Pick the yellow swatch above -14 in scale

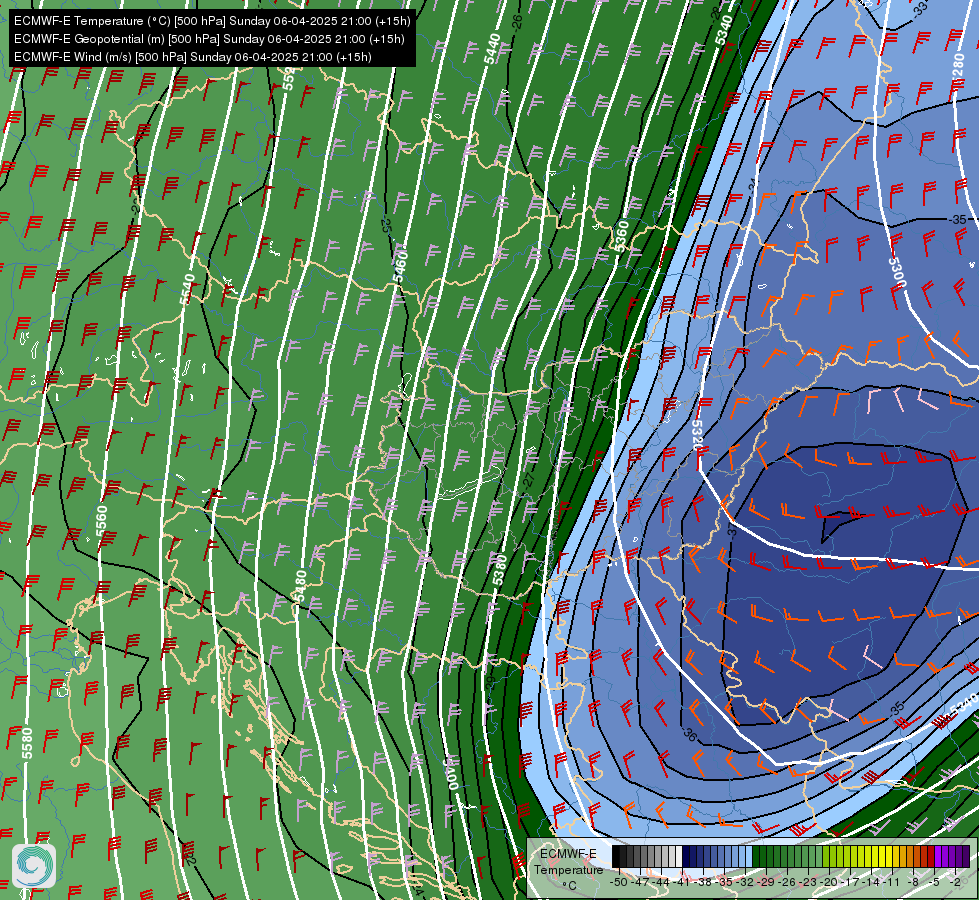[x=875, y=856]
